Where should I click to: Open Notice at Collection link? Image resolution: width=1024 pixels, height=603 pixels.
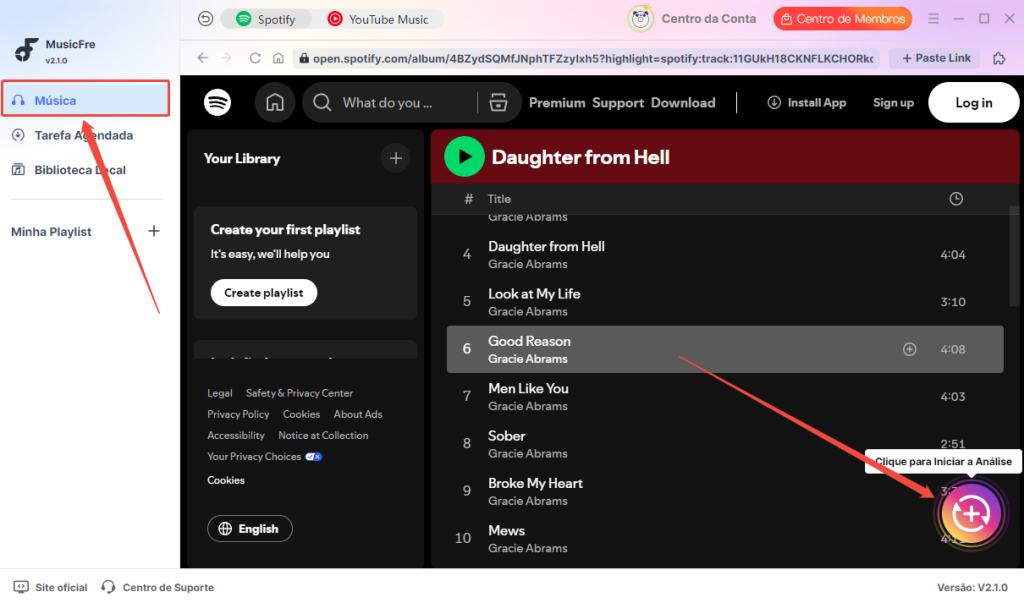[x=323, y=435]
